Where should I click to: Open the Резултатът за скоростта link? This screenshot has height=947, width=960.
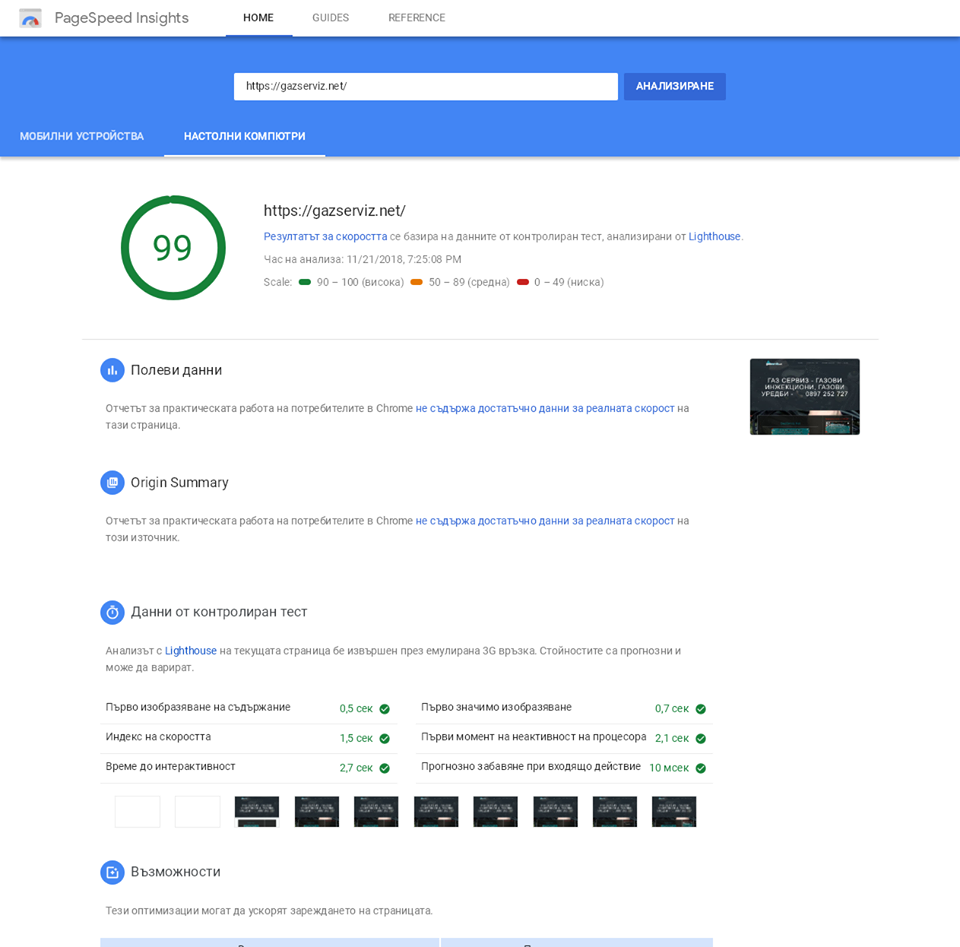coord(325,237)
